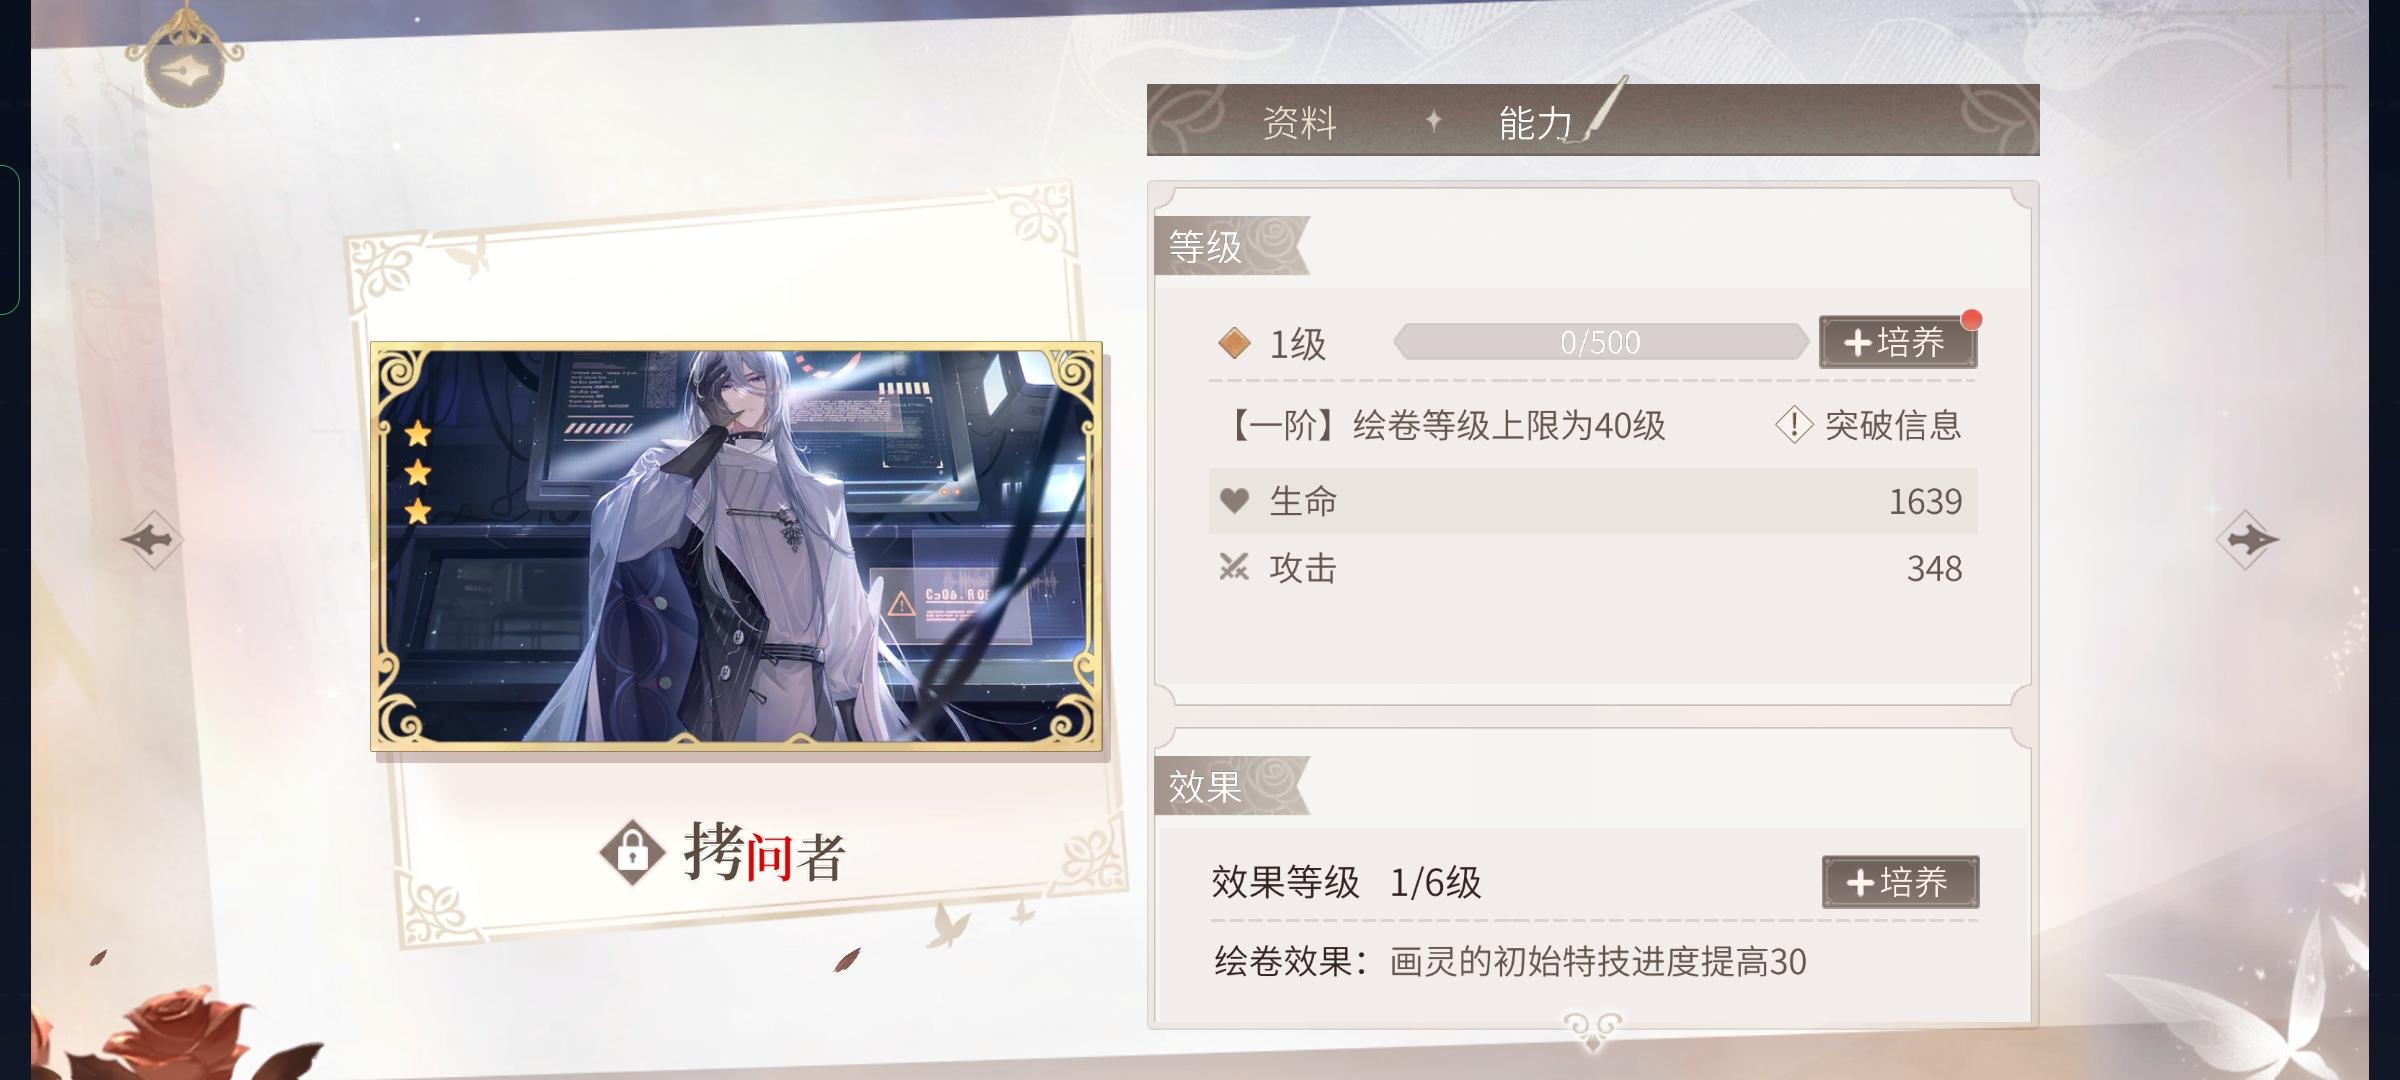Click the star divider between tabs
This screenshot has height=1080, width=2400.
1433,121
